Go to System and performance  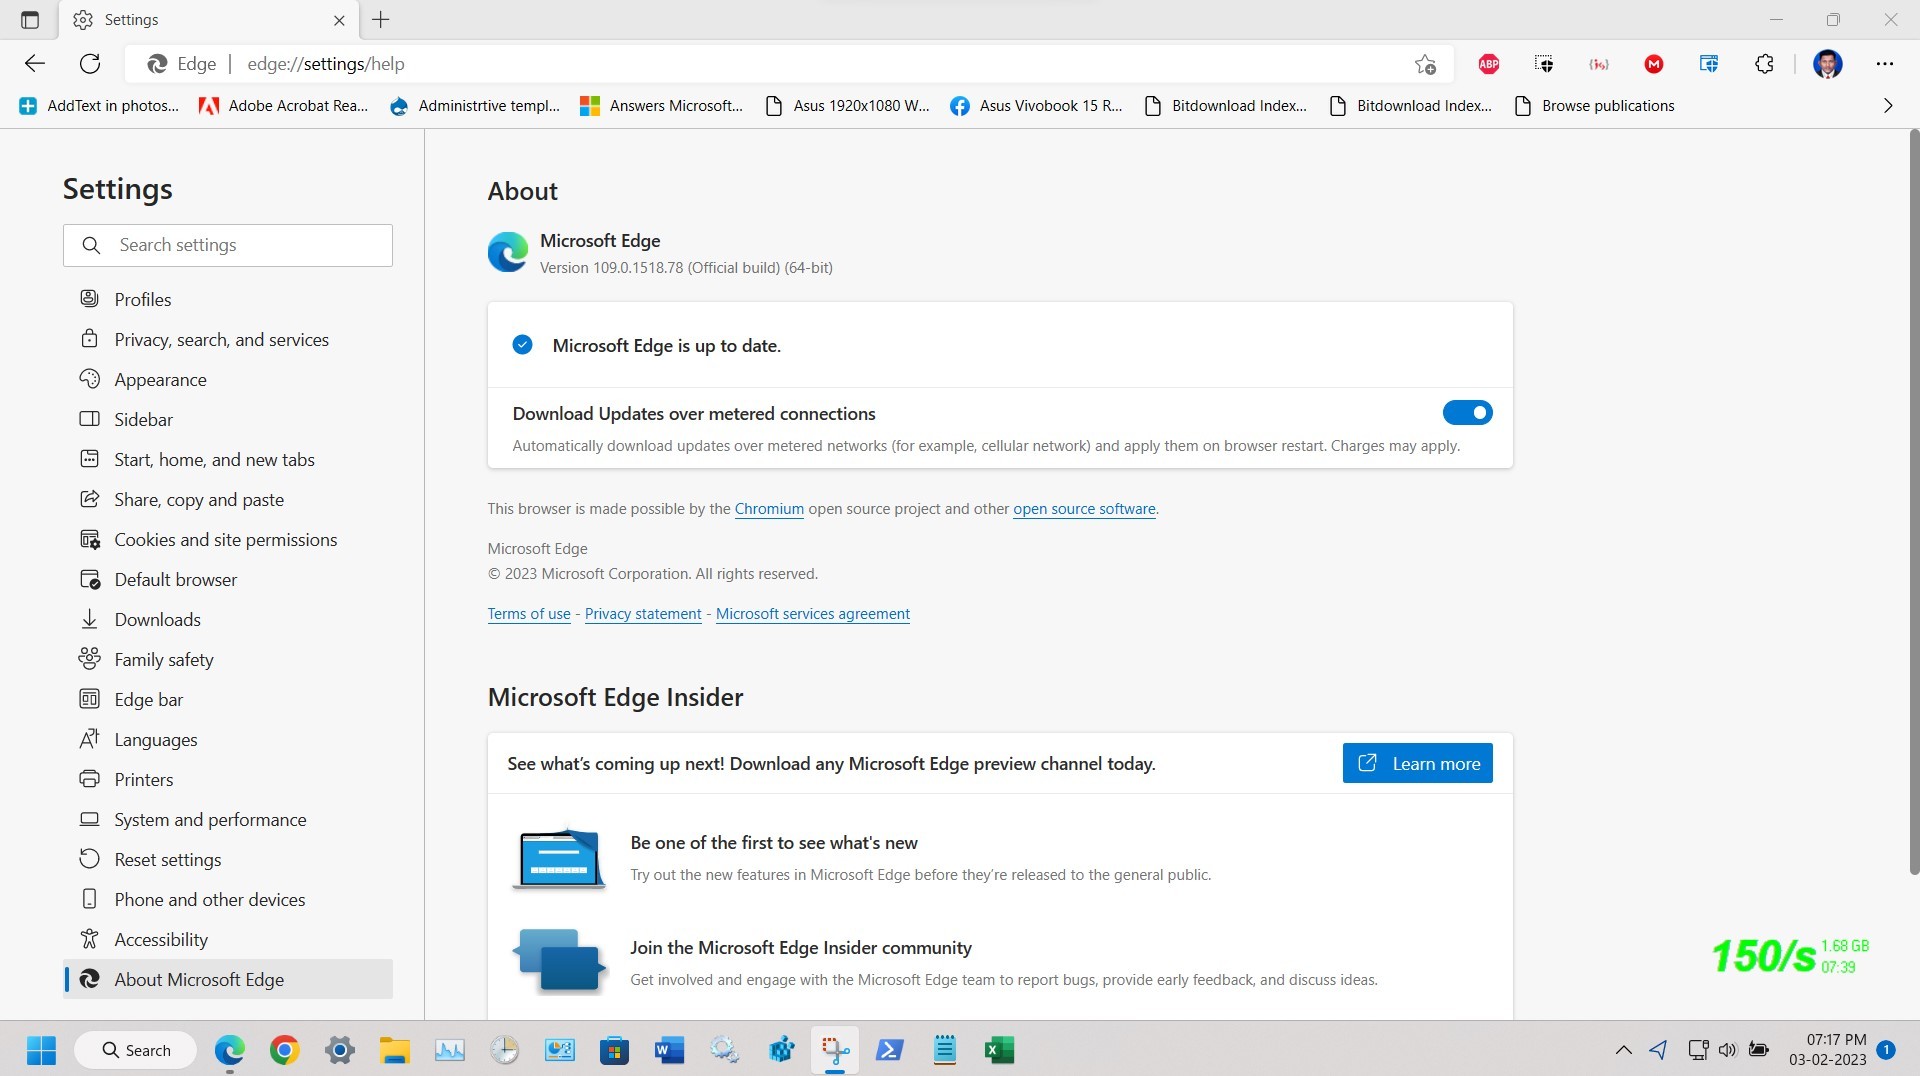point(228,819)
